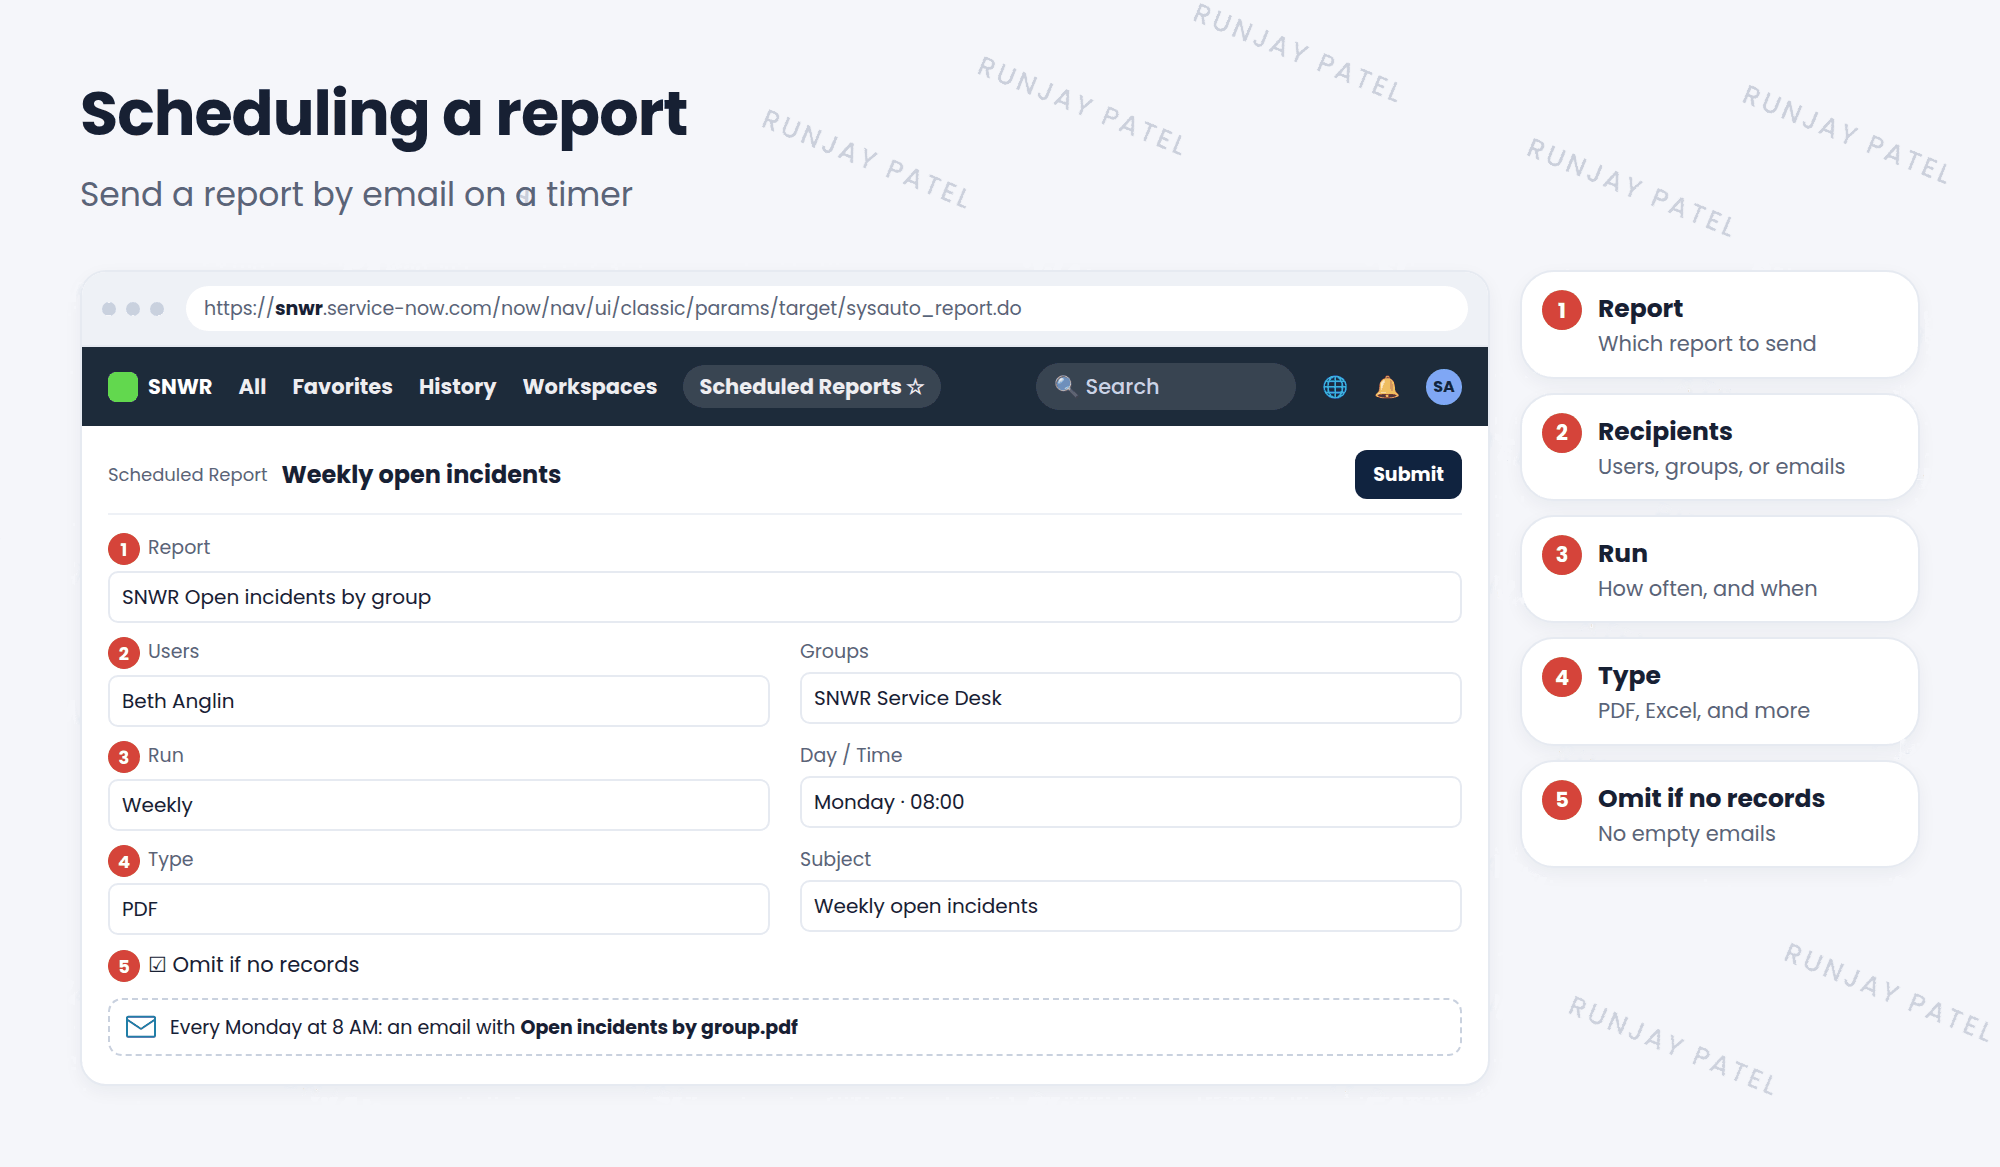Open the All menu
The height and width of the screenshot is (1167, 2000).
point(252,387)
